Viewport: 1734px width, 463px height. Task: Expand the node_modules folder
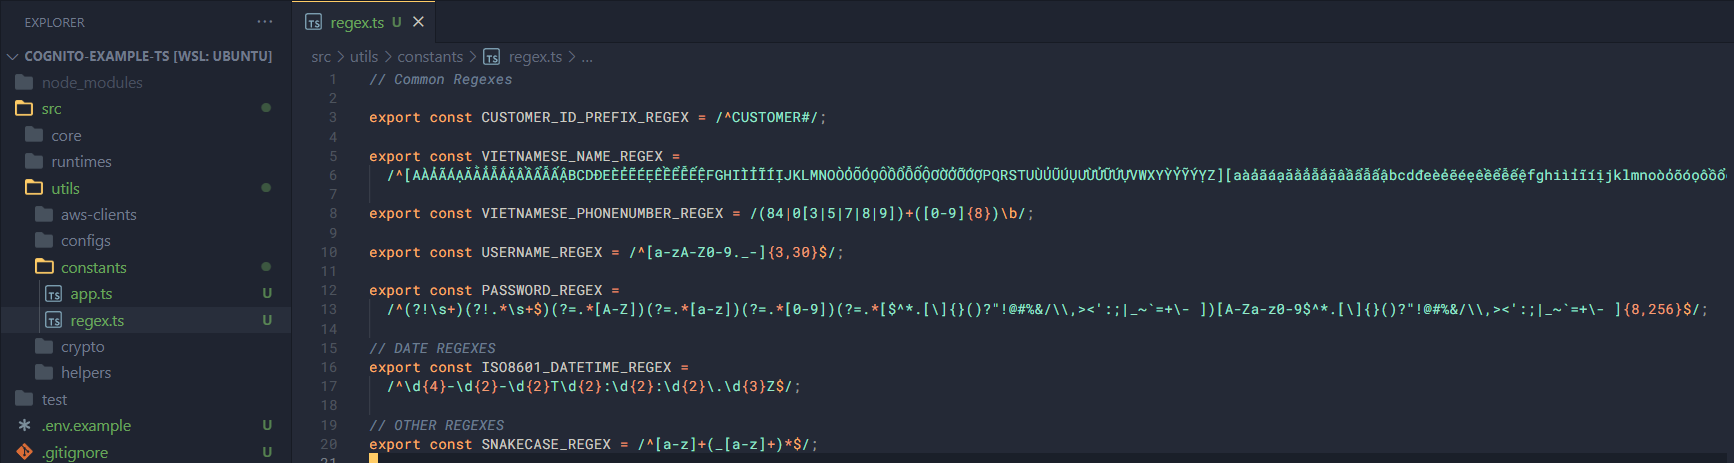92,83
